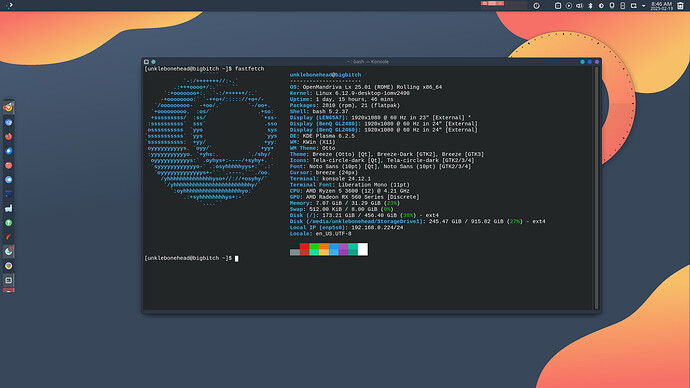Image resolution: width=690 pixels, height=388 pixels.
Task: Open the Konsole window menu icon
Action: click(x=146, y=62)
